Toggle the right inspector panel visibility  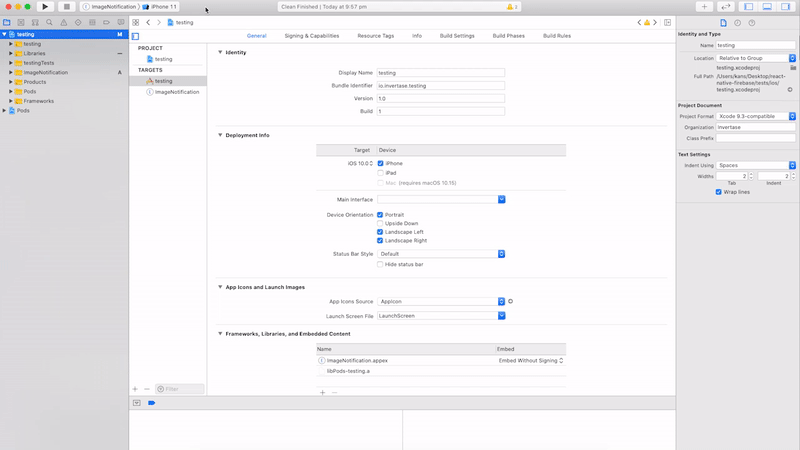[x=787, y=7]
